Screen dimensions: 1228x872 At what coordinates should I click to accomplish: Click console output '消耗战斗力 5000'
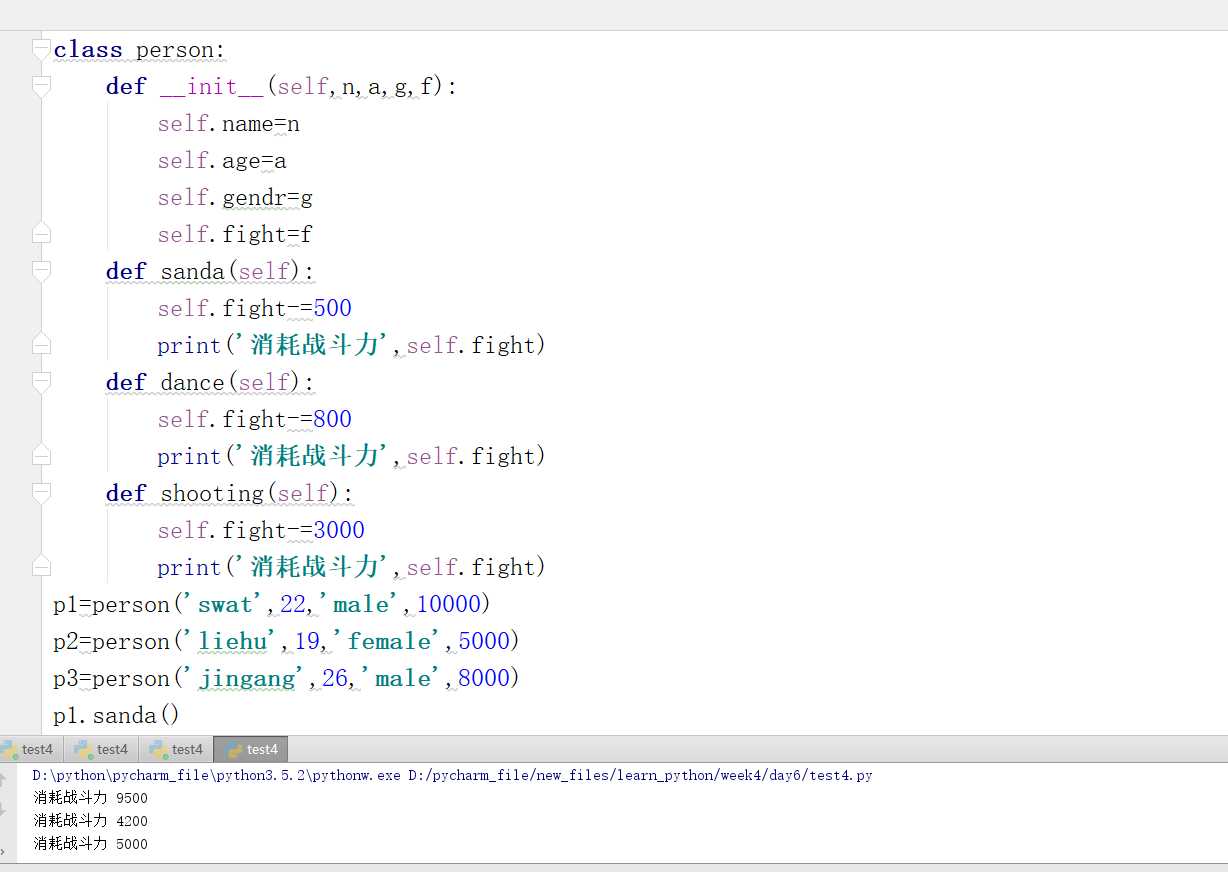click(90, 844)
